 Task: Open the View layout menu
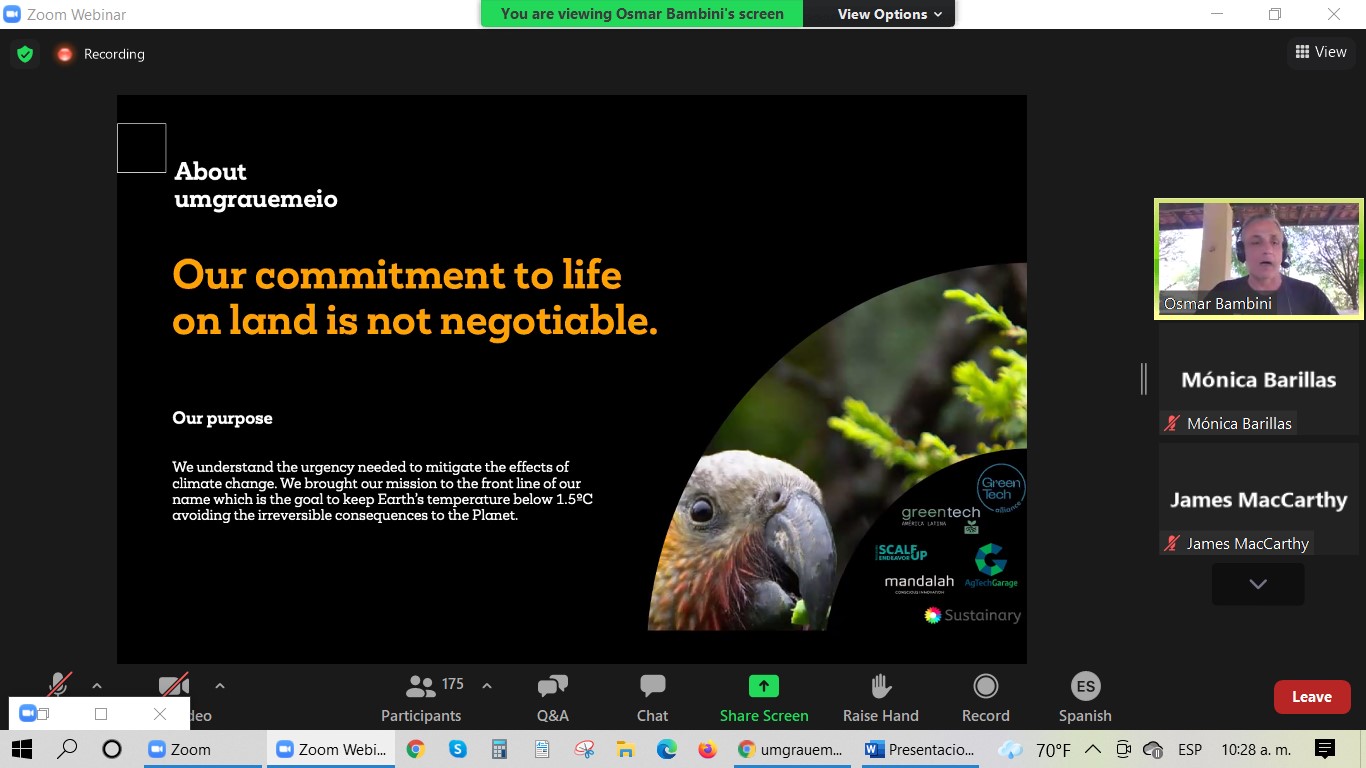pyautogui.click(x=1320, y=52)
